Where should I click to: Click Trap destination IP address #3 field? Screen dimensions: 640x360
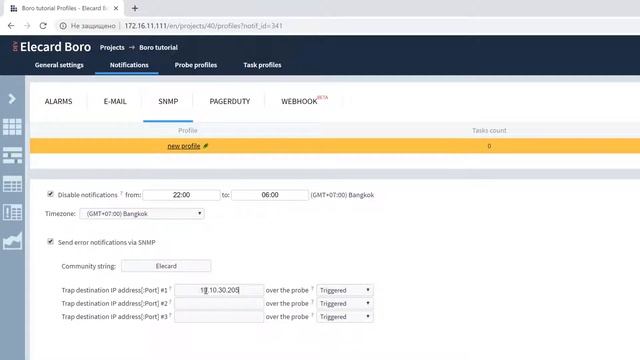[x=219, y=317]
